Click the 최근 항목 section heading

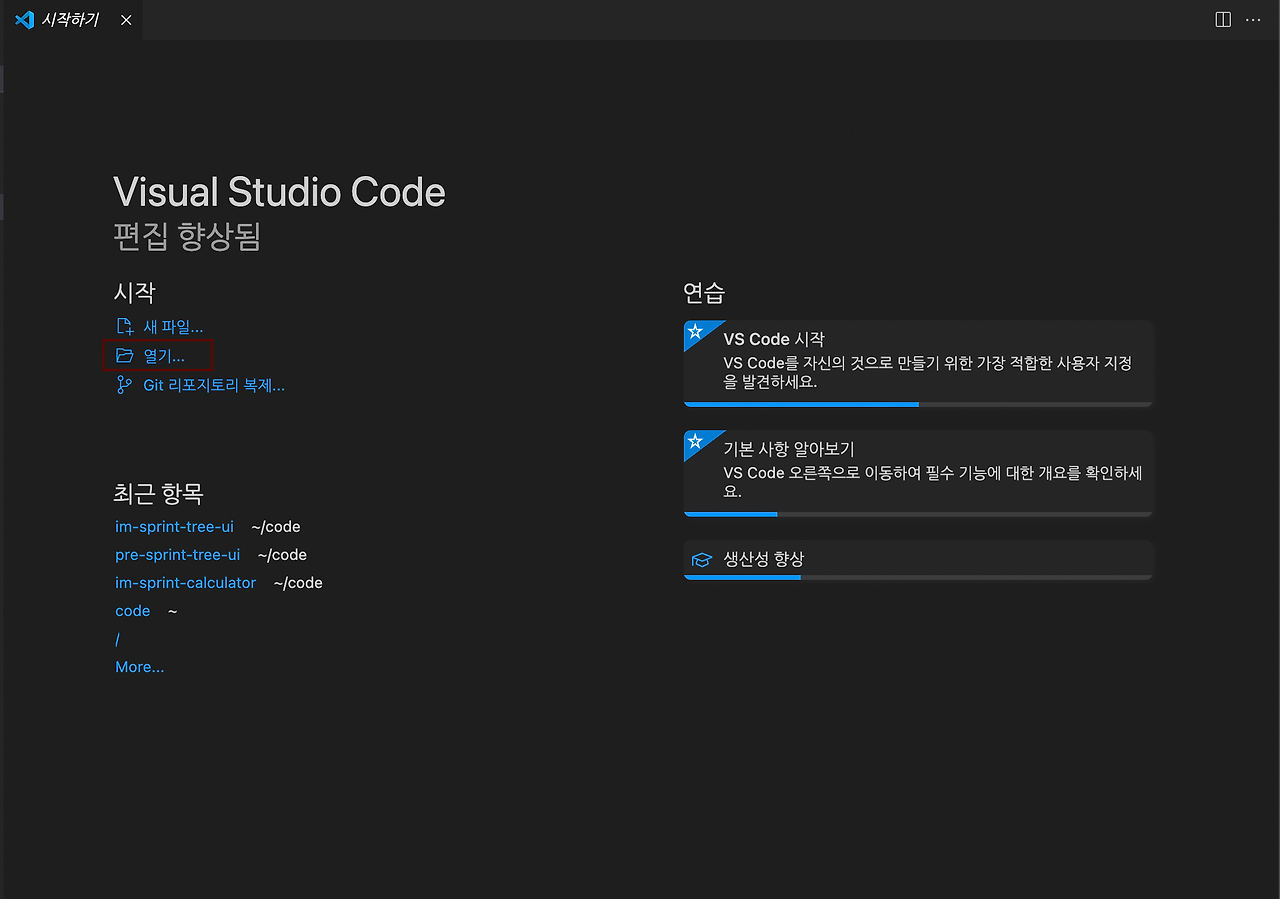(x=159, y=493)
